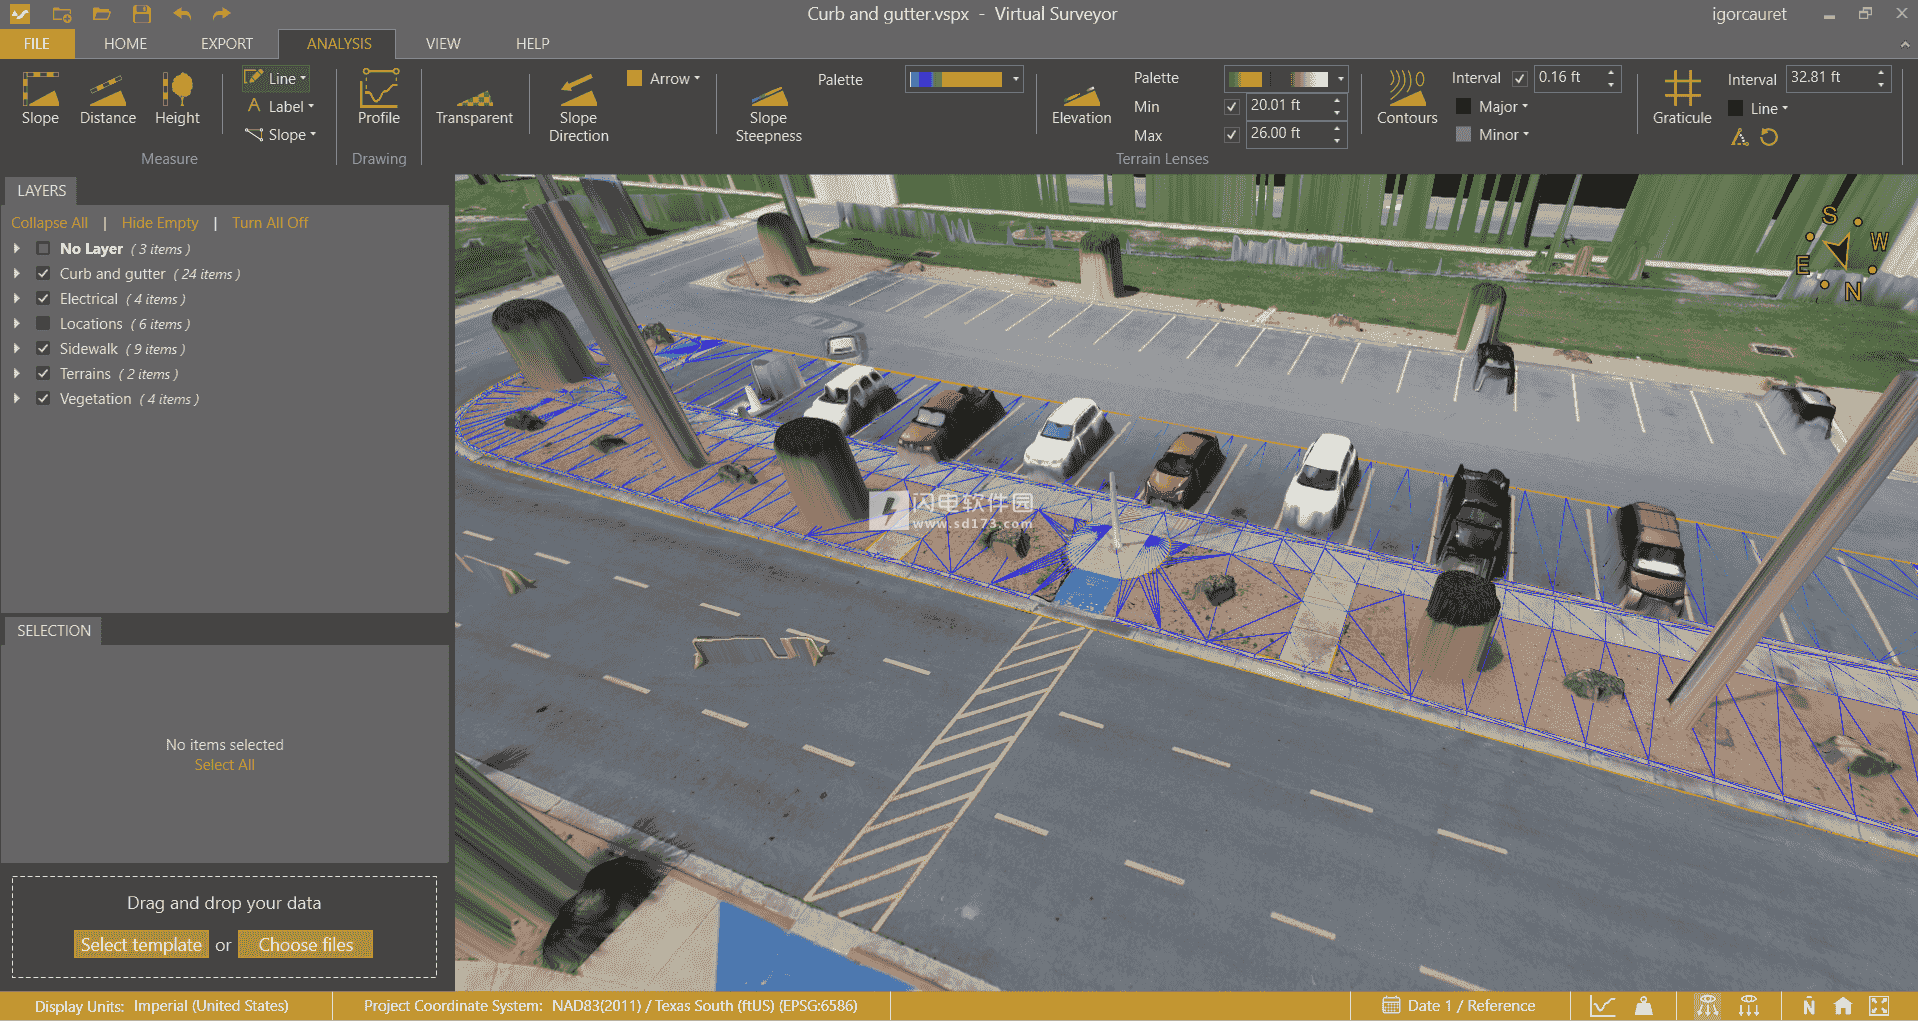Click the profile chart icon in status bar
The height and width of the screenshot is (1021, 1918).
point(1602,1006)
